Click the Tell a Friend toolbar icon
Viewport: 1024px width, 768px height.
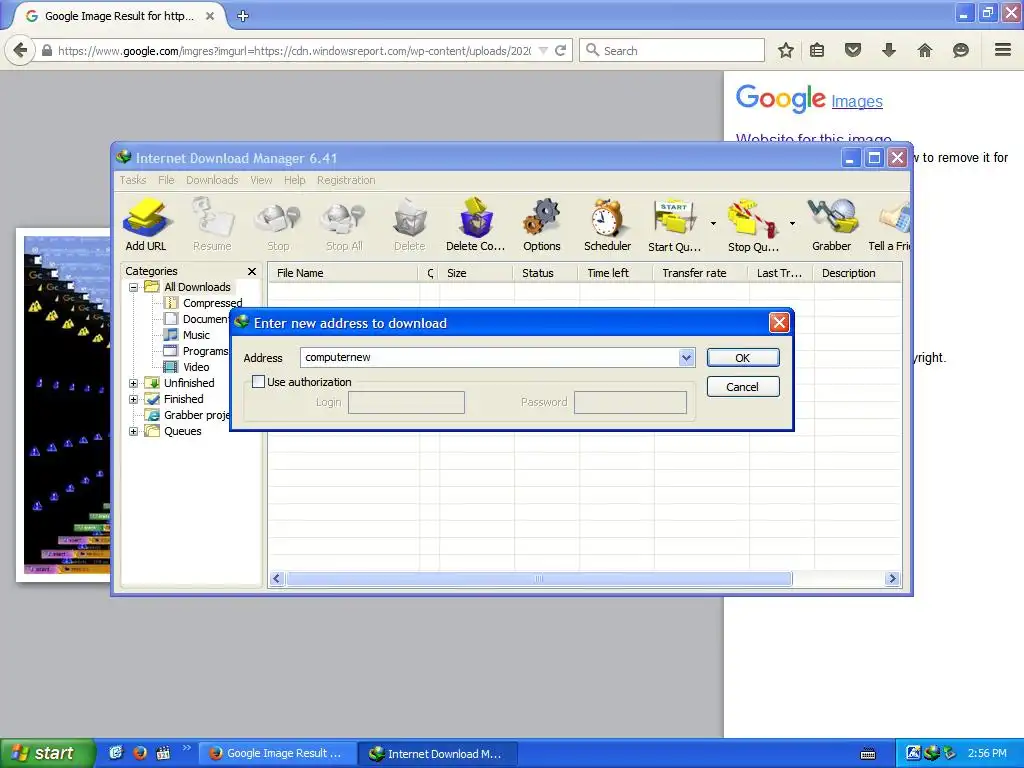click(x=889, y=225)
